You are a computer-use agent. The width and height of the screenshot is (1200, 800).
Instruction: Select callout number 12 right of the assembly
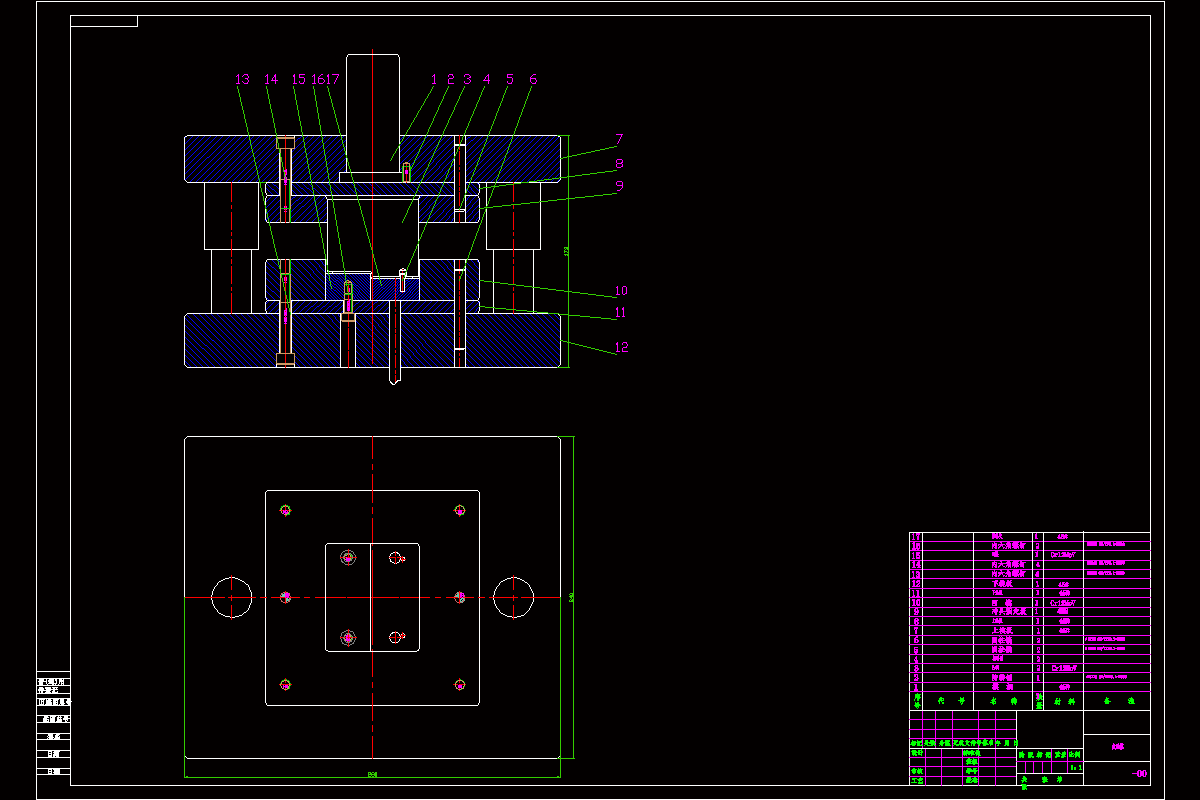621,347
